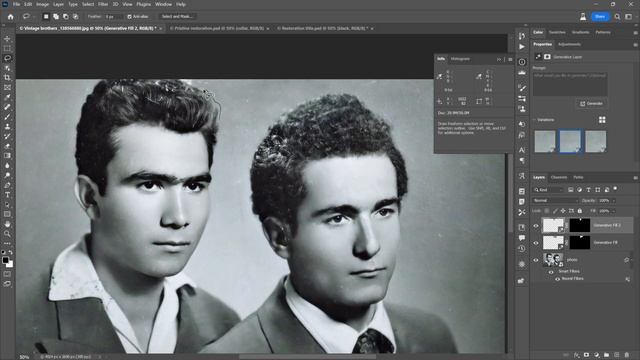Viewport: 640px width, 360px height.
Task: Select the Brush tool
Action: (7, 117)
